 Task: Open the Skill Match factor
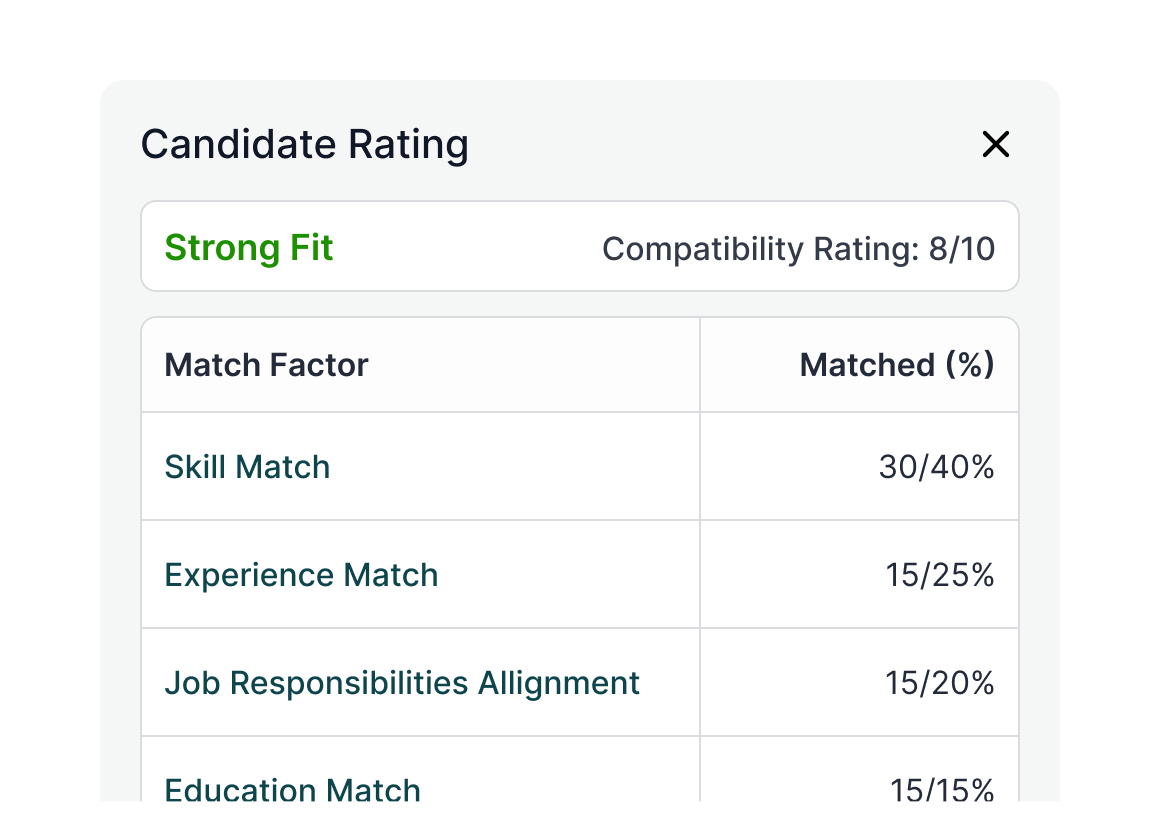pos(247,467)
